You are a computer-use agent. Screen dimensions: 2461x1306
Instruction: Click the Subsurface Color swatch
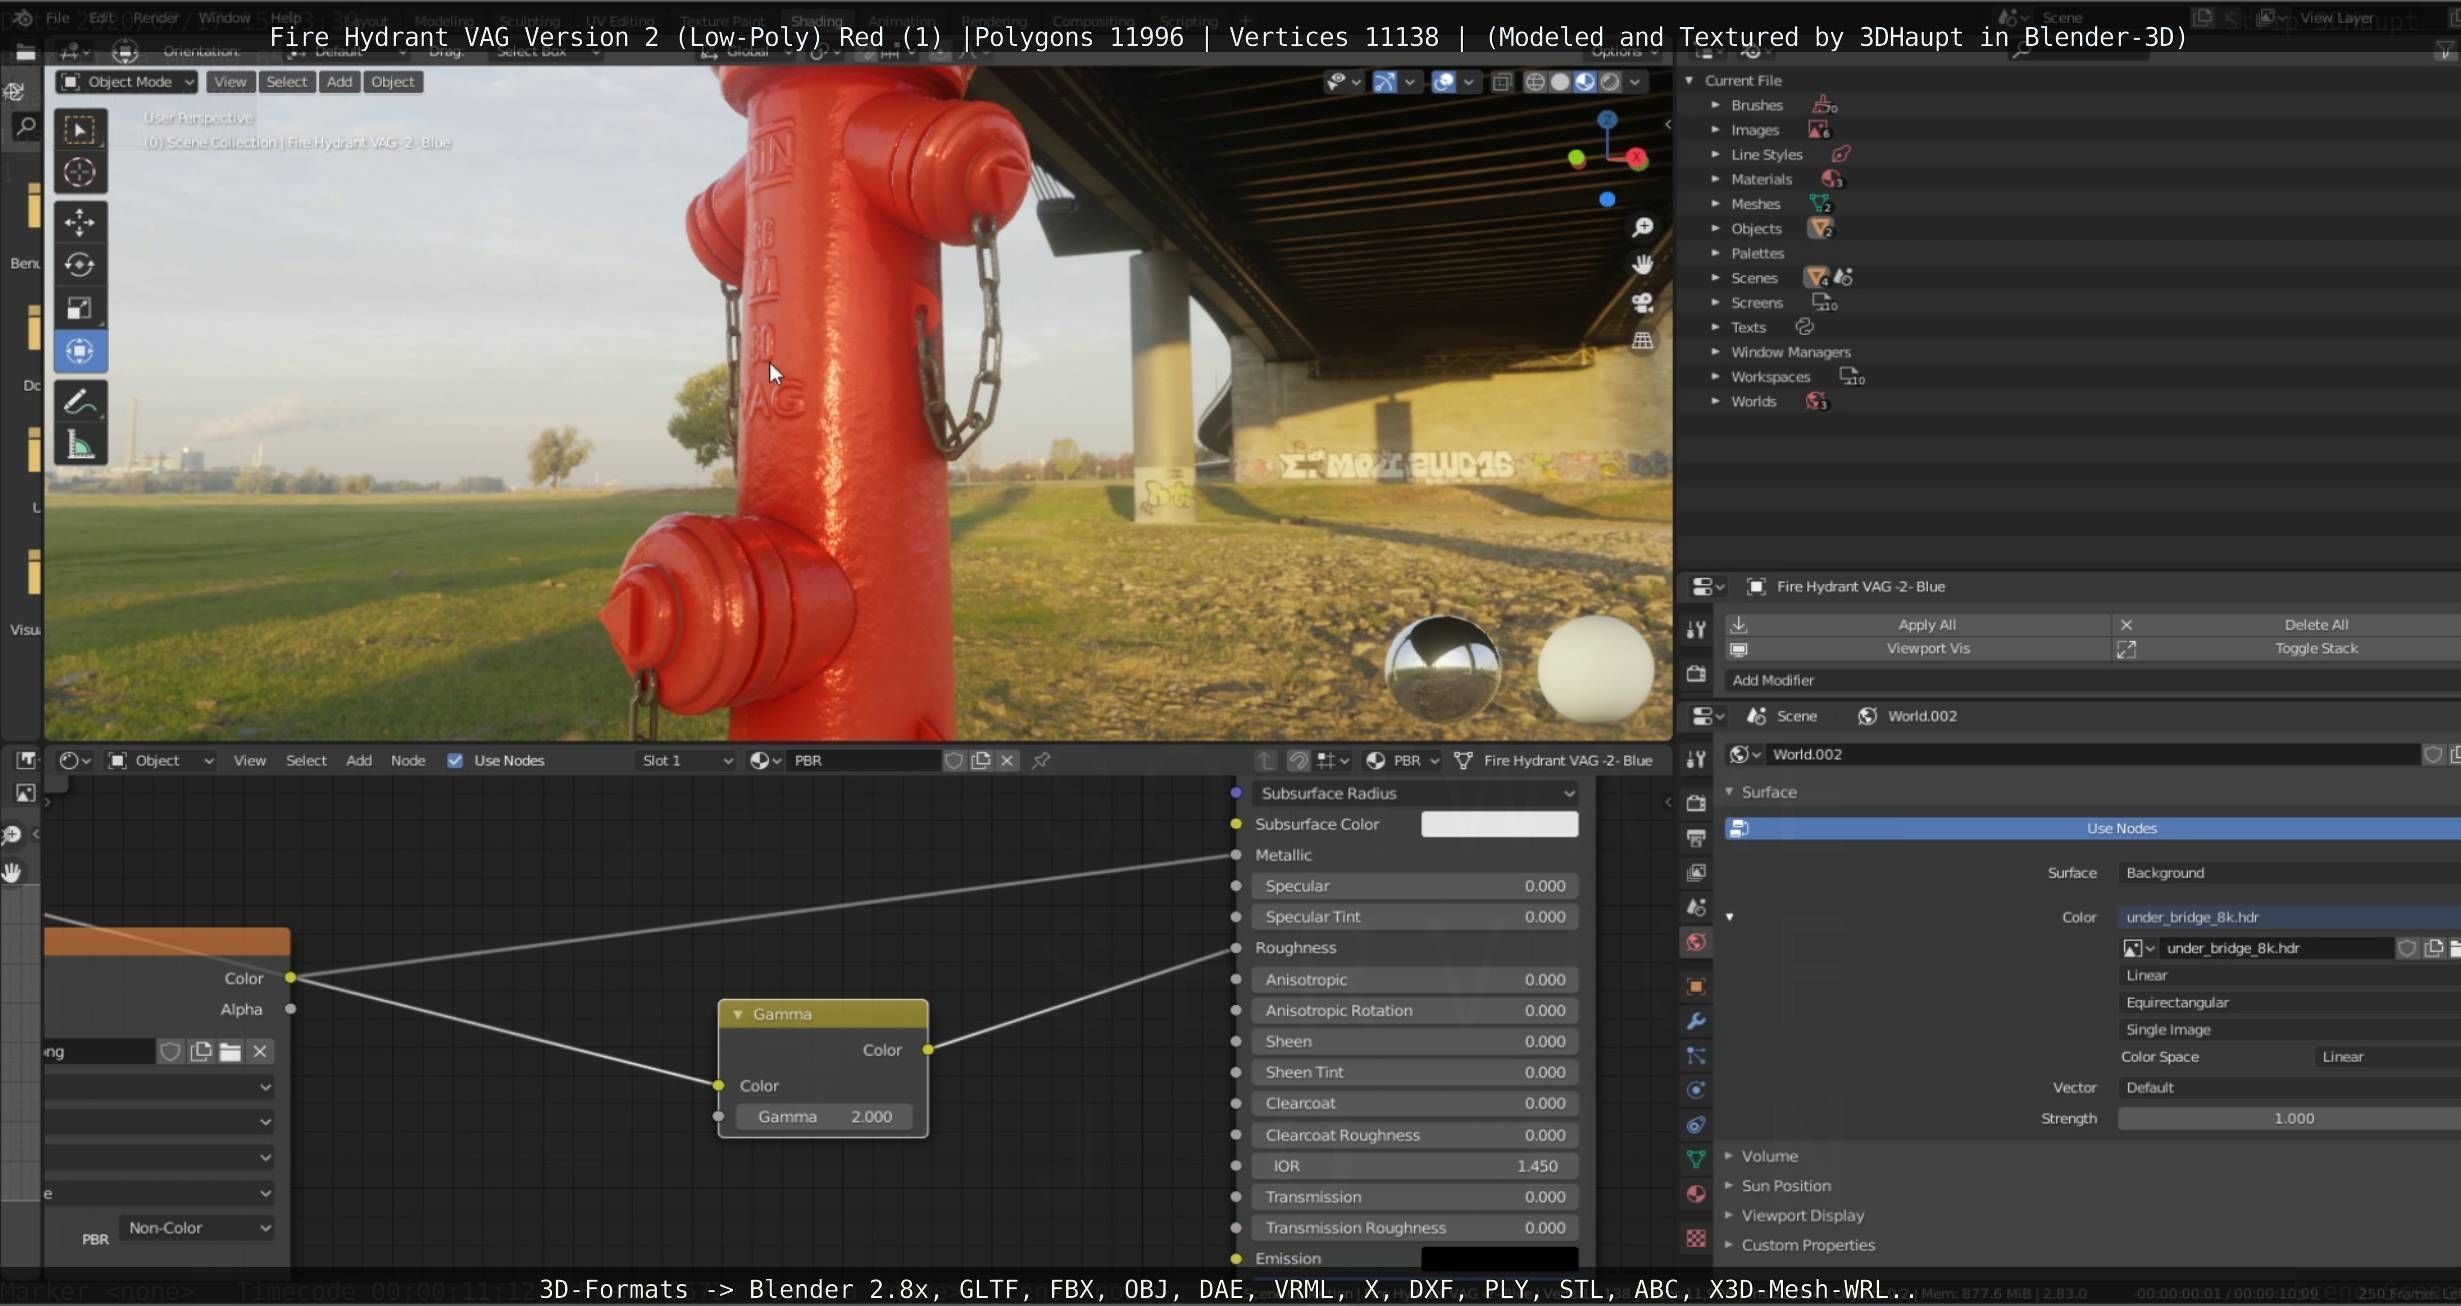pyautogui.click(x=1499, y=824)
